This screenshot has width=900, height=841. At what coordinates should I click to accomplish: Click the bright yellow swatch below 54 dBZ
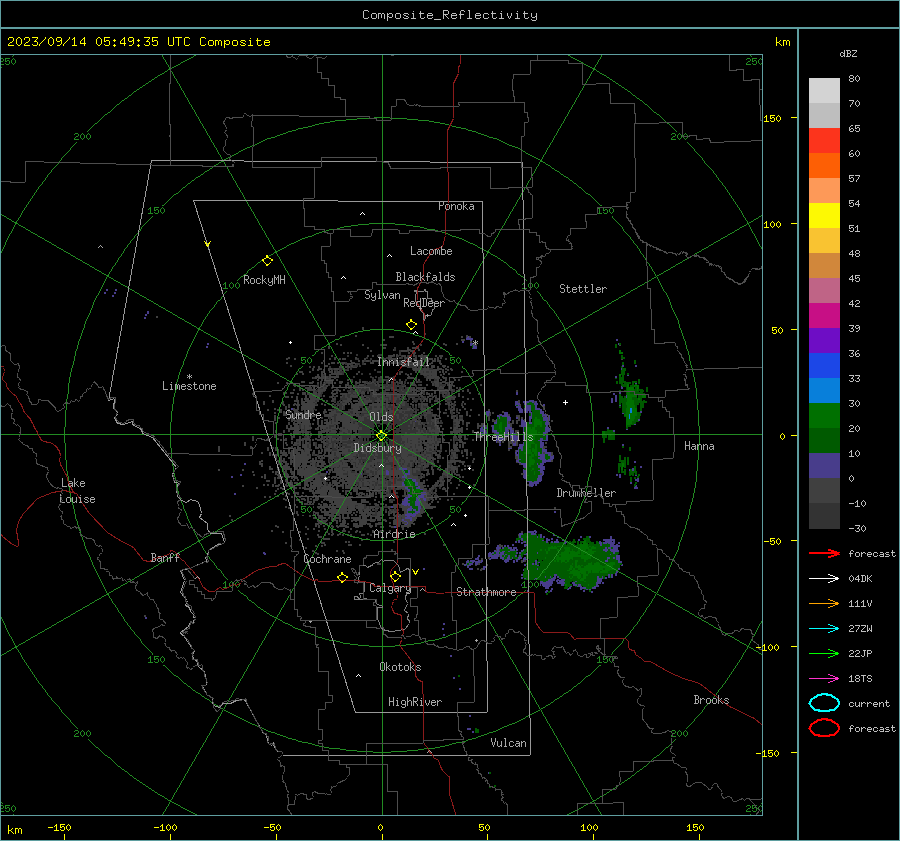824,215
